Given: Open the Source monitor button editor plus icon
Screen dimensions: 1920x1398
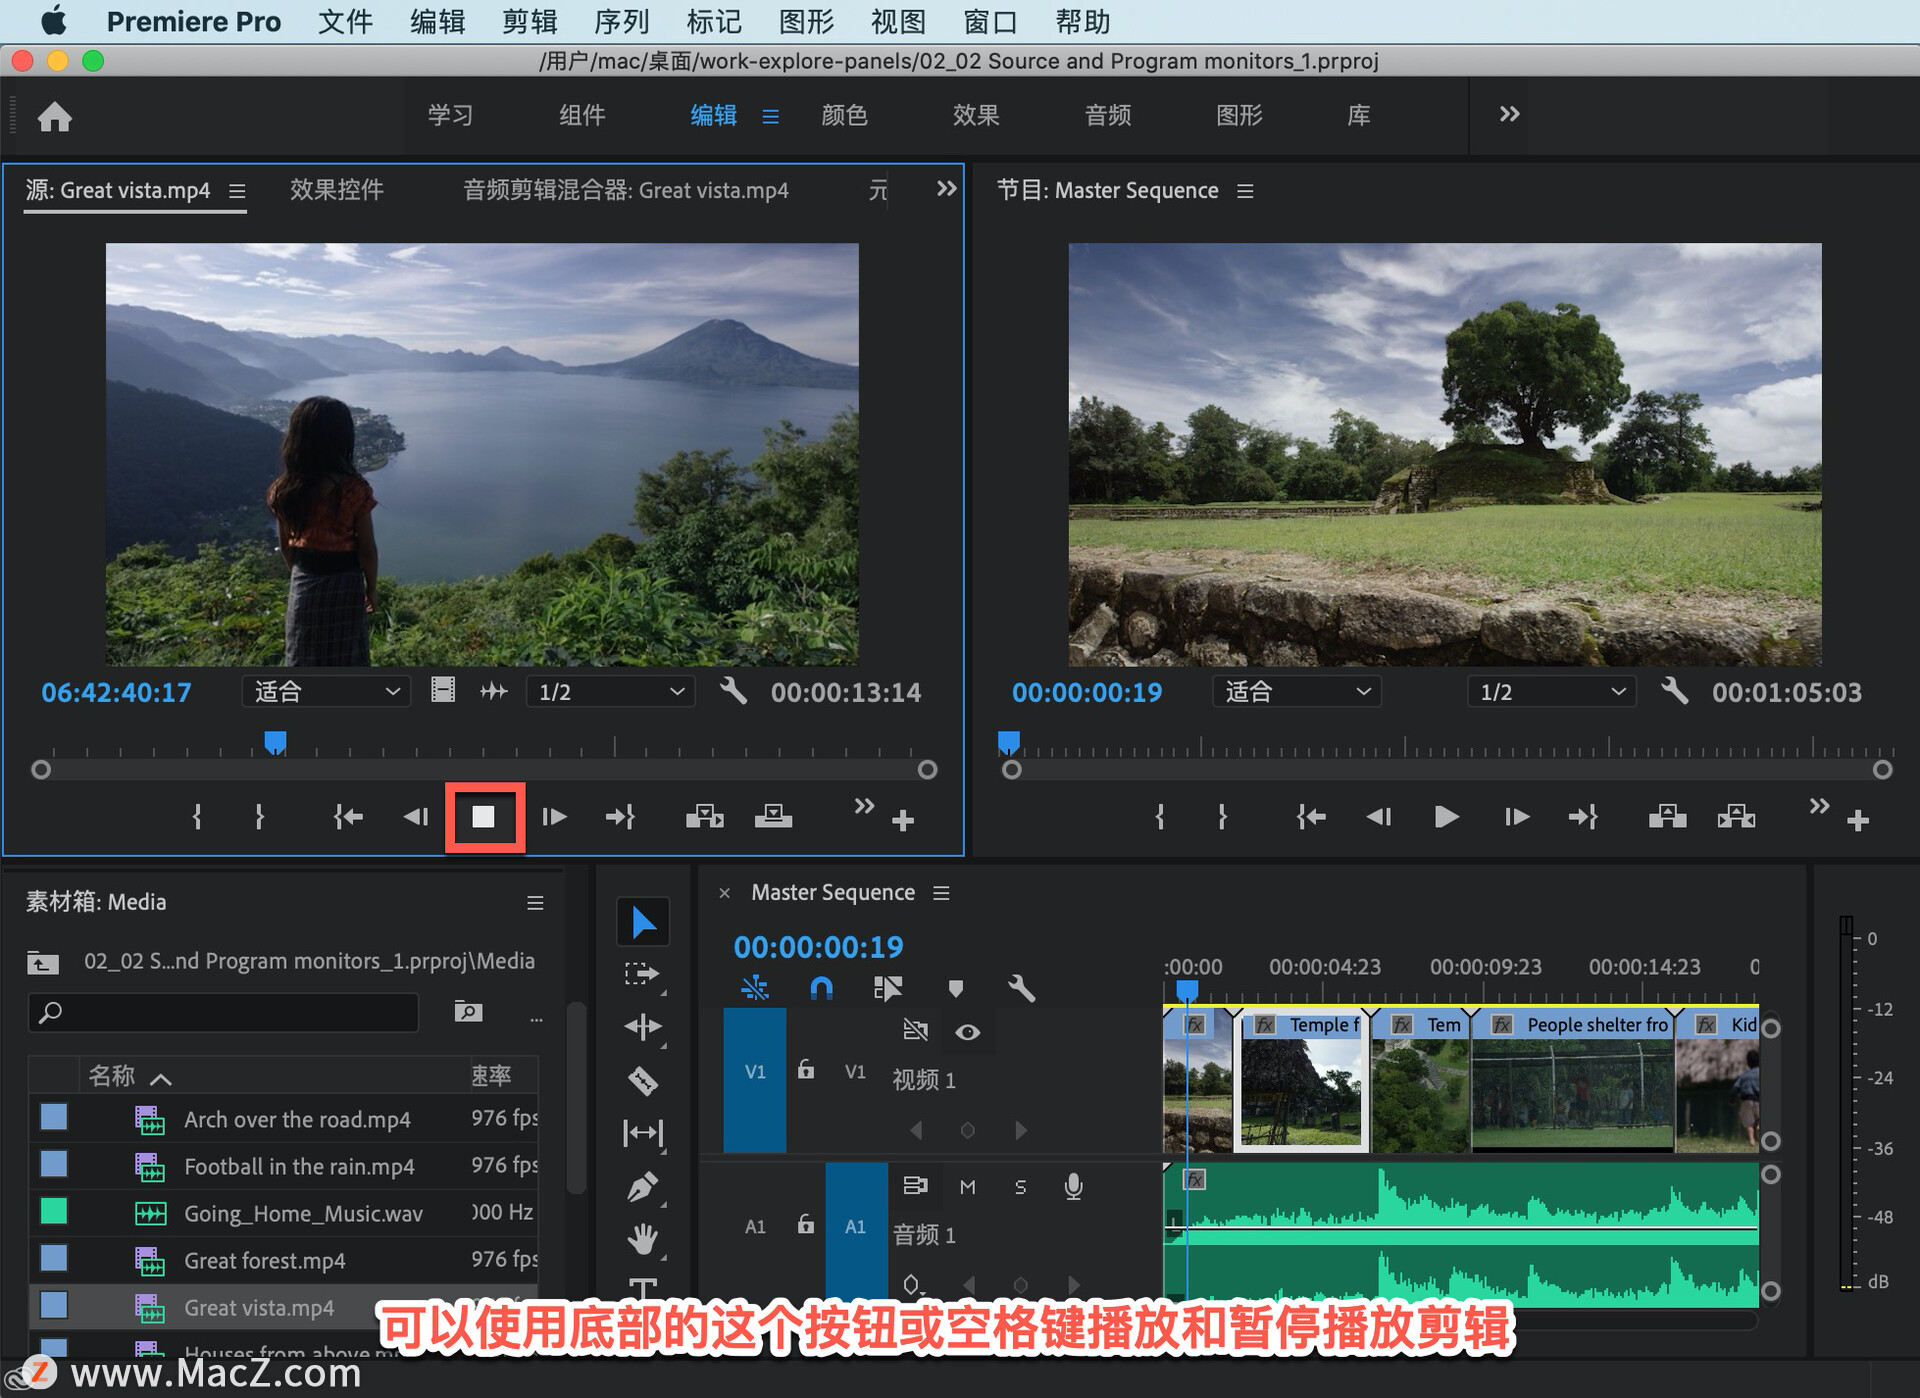Looking at the screenshot, I should tap(903, 821).
